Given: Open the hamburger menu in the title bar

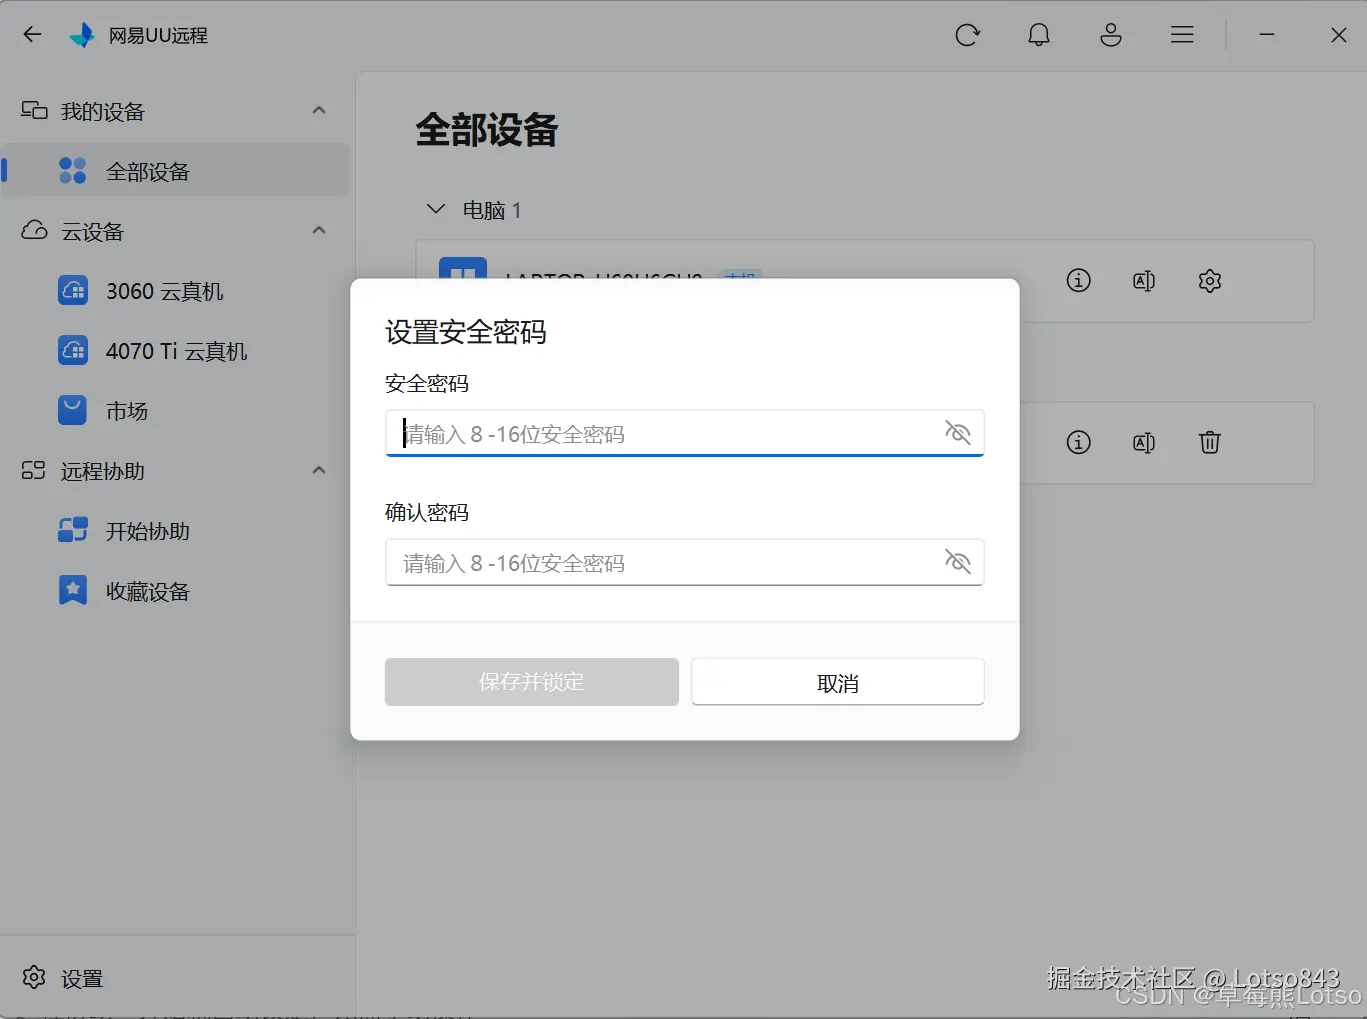Looking at the screenshot, I should coord(1181,34).
